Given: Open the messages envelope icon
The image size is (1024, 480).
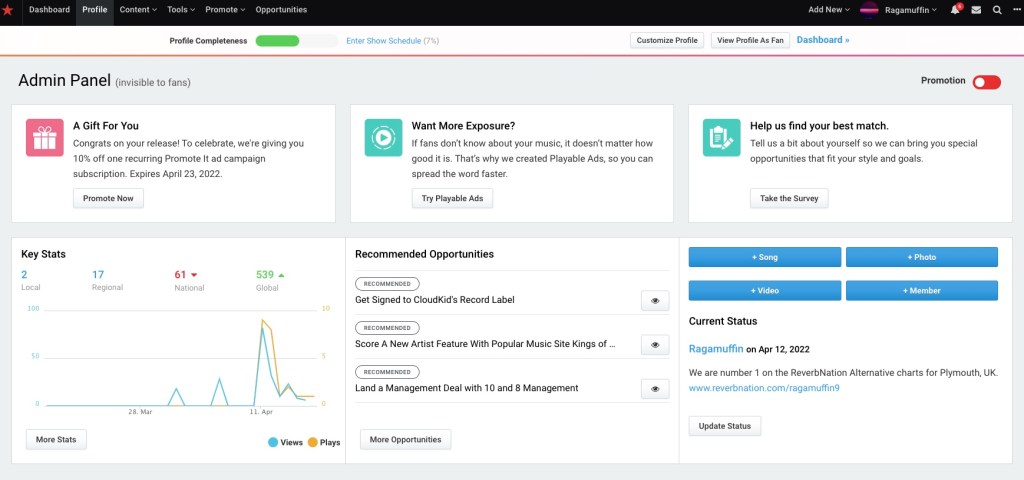Looking at the screenshot, I should pos(976,10).
